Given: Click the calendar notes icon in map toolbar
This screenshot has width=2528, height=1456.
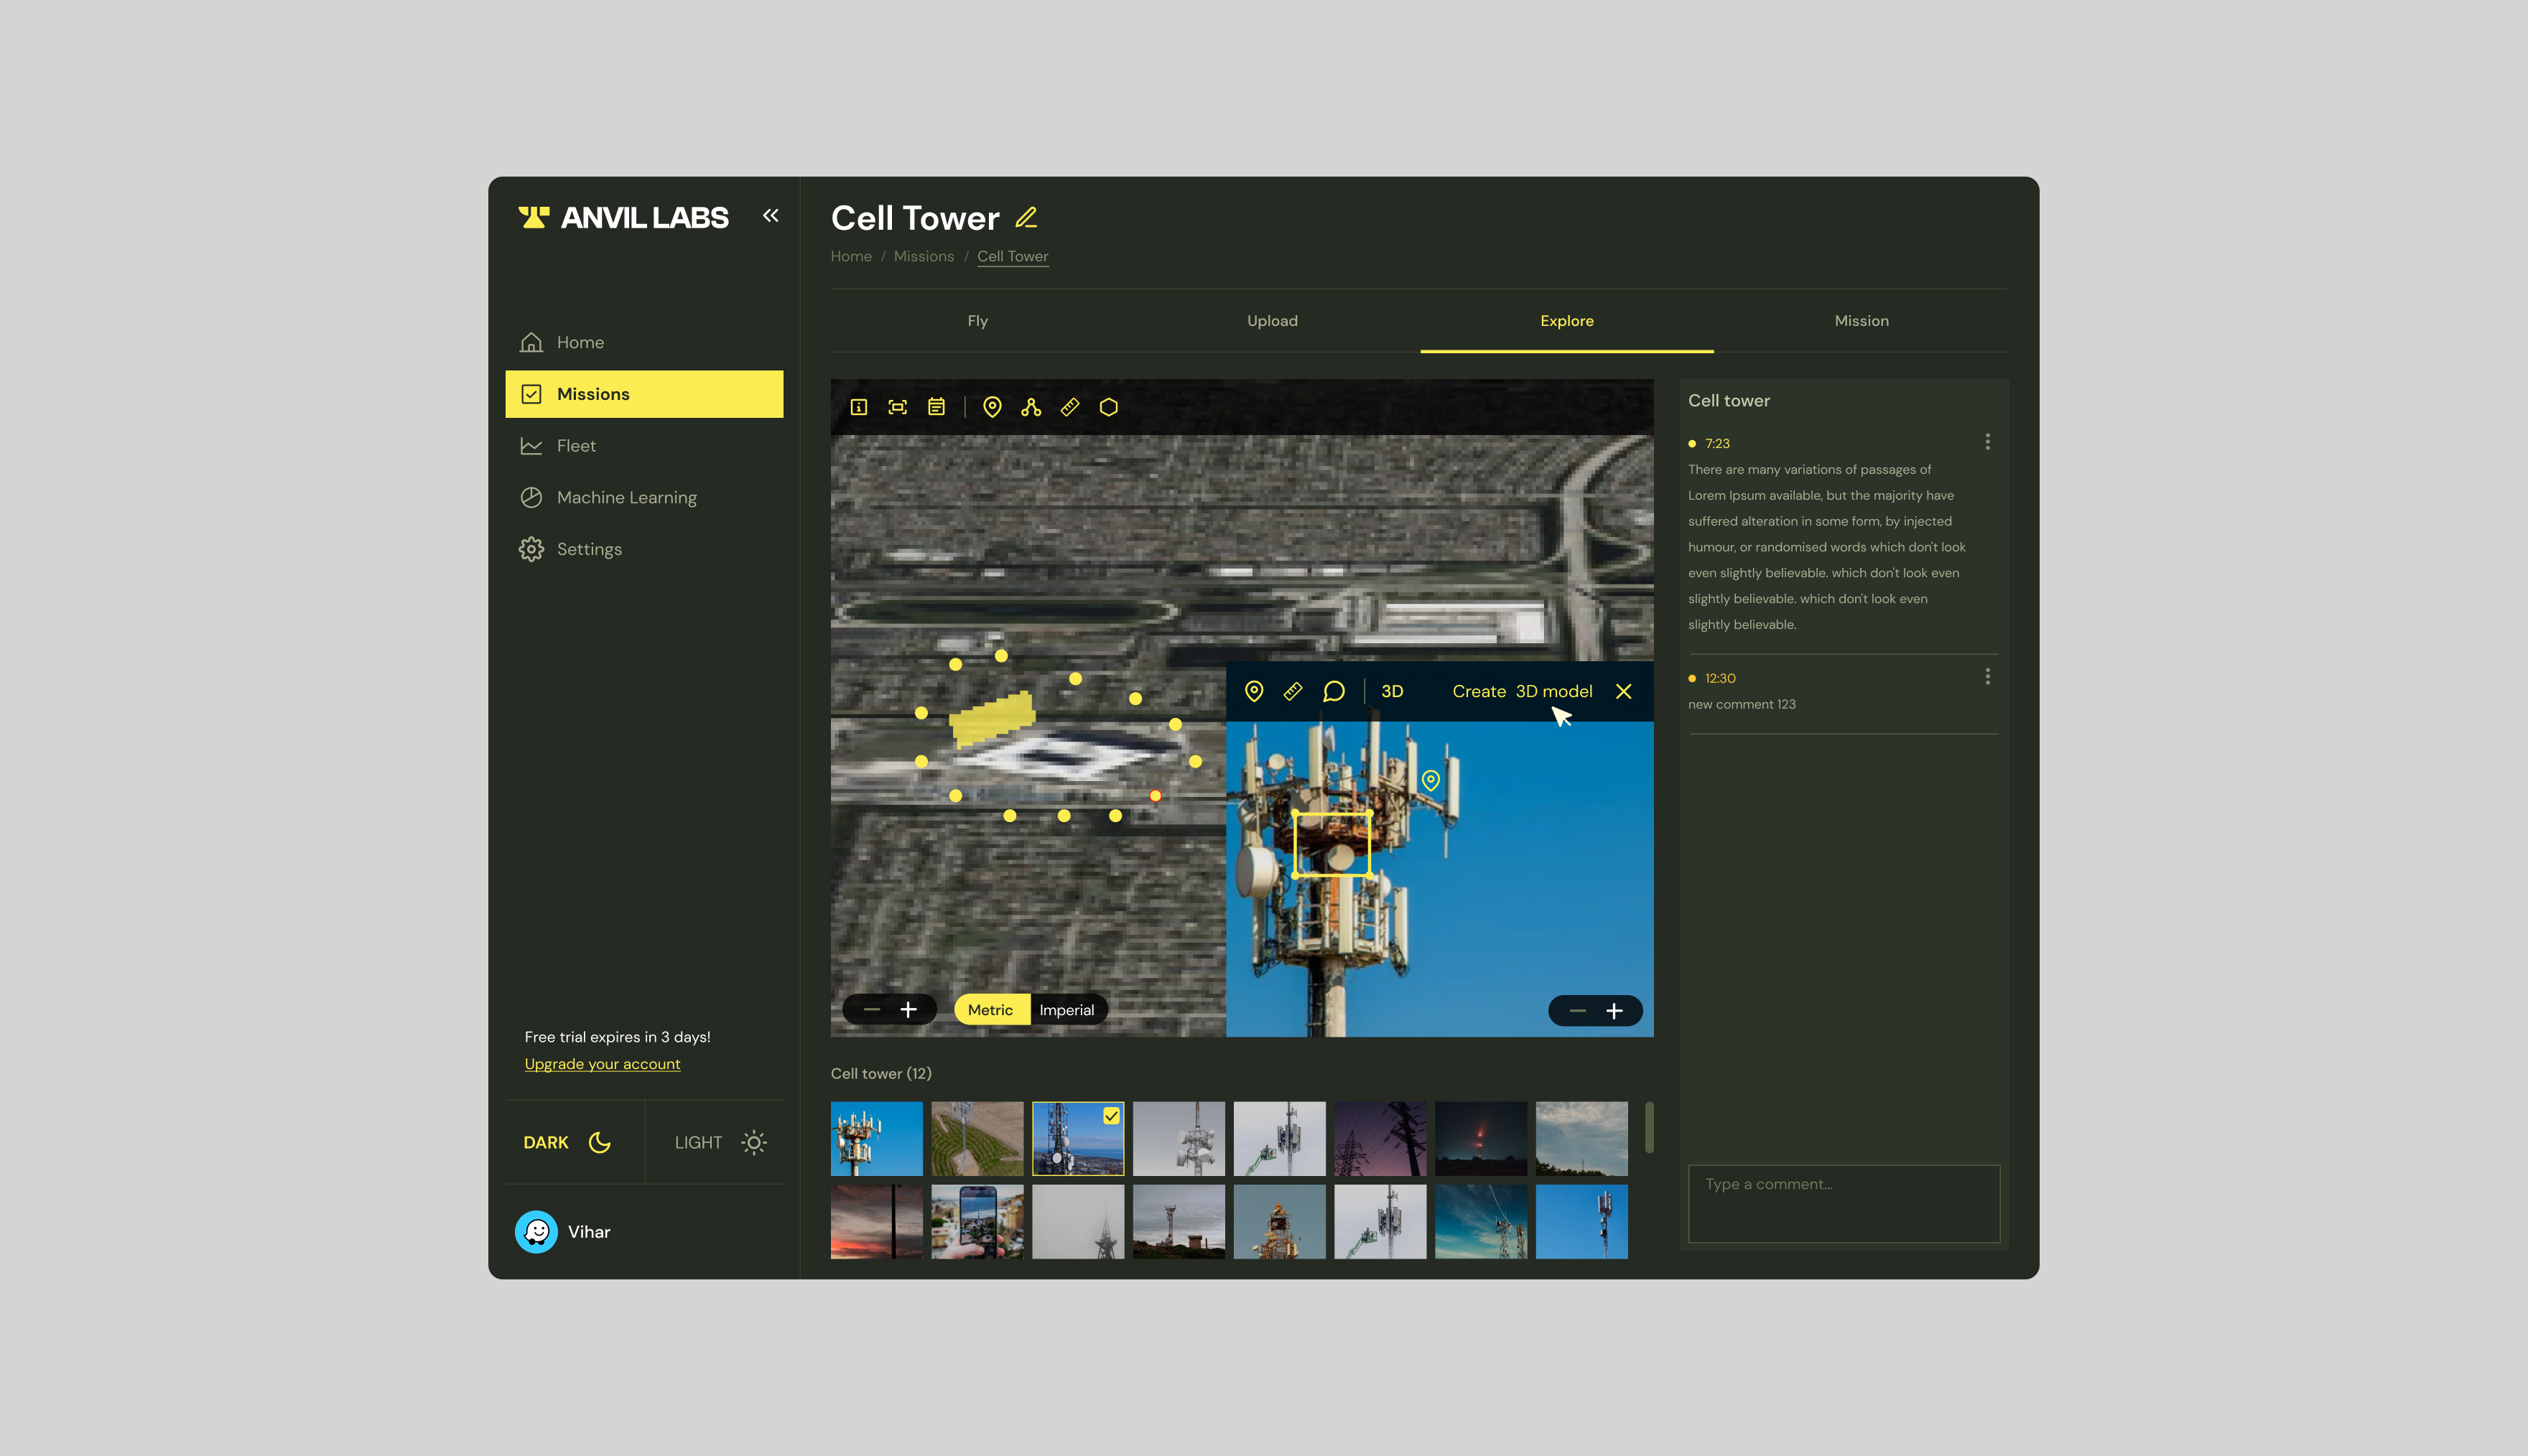Looking at the screenshot, I should coord(936,407).
